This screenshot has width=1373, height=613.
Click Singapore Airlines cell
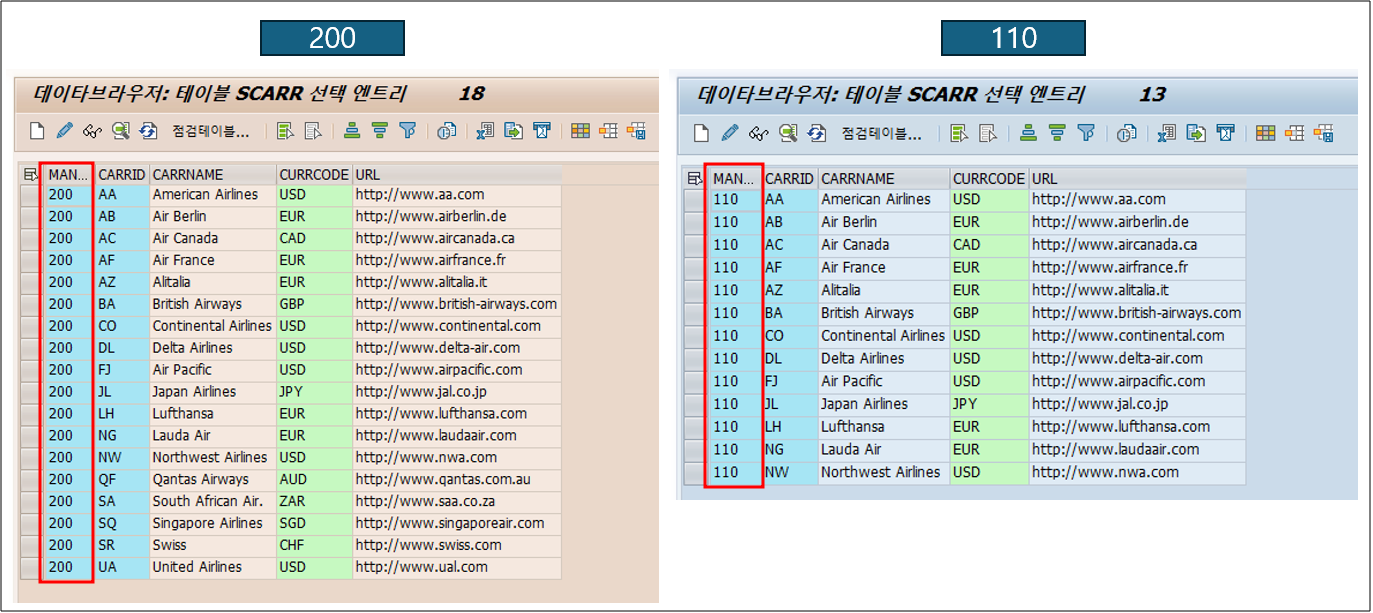click(x=213, y=523)
